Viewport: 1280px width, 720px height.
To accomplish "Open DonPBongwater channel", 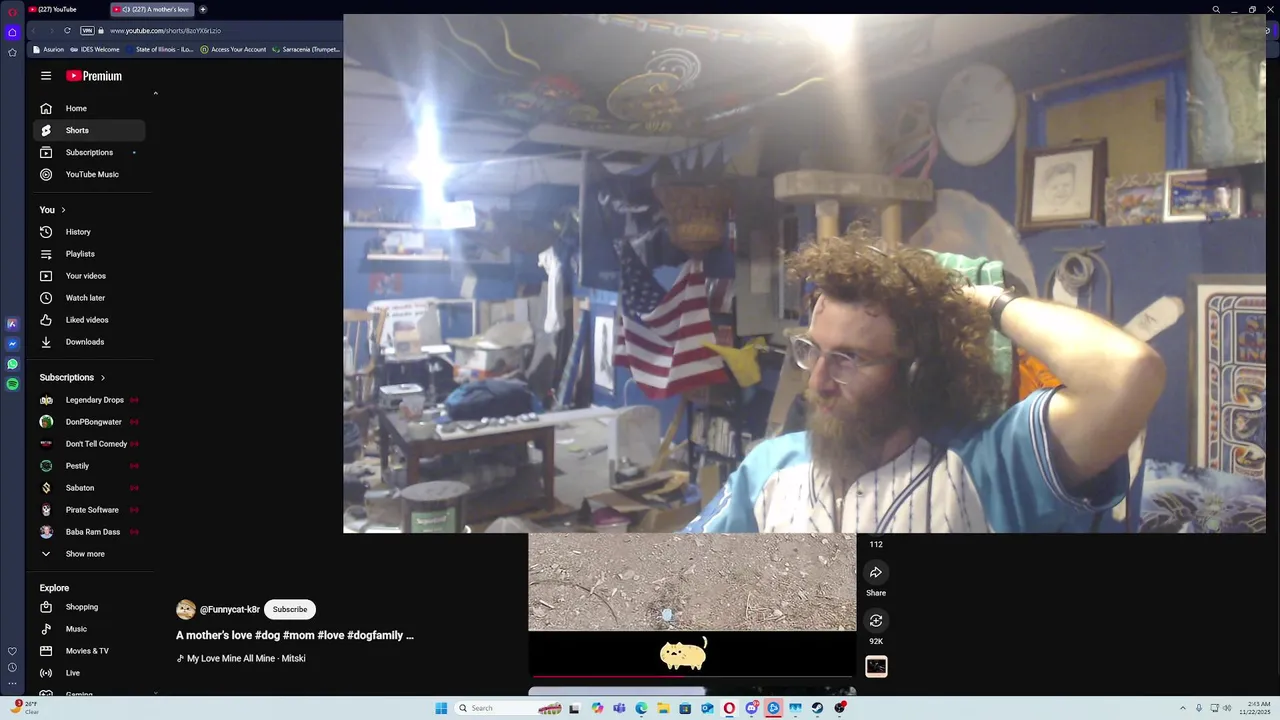I will click(x=89, y=422).
